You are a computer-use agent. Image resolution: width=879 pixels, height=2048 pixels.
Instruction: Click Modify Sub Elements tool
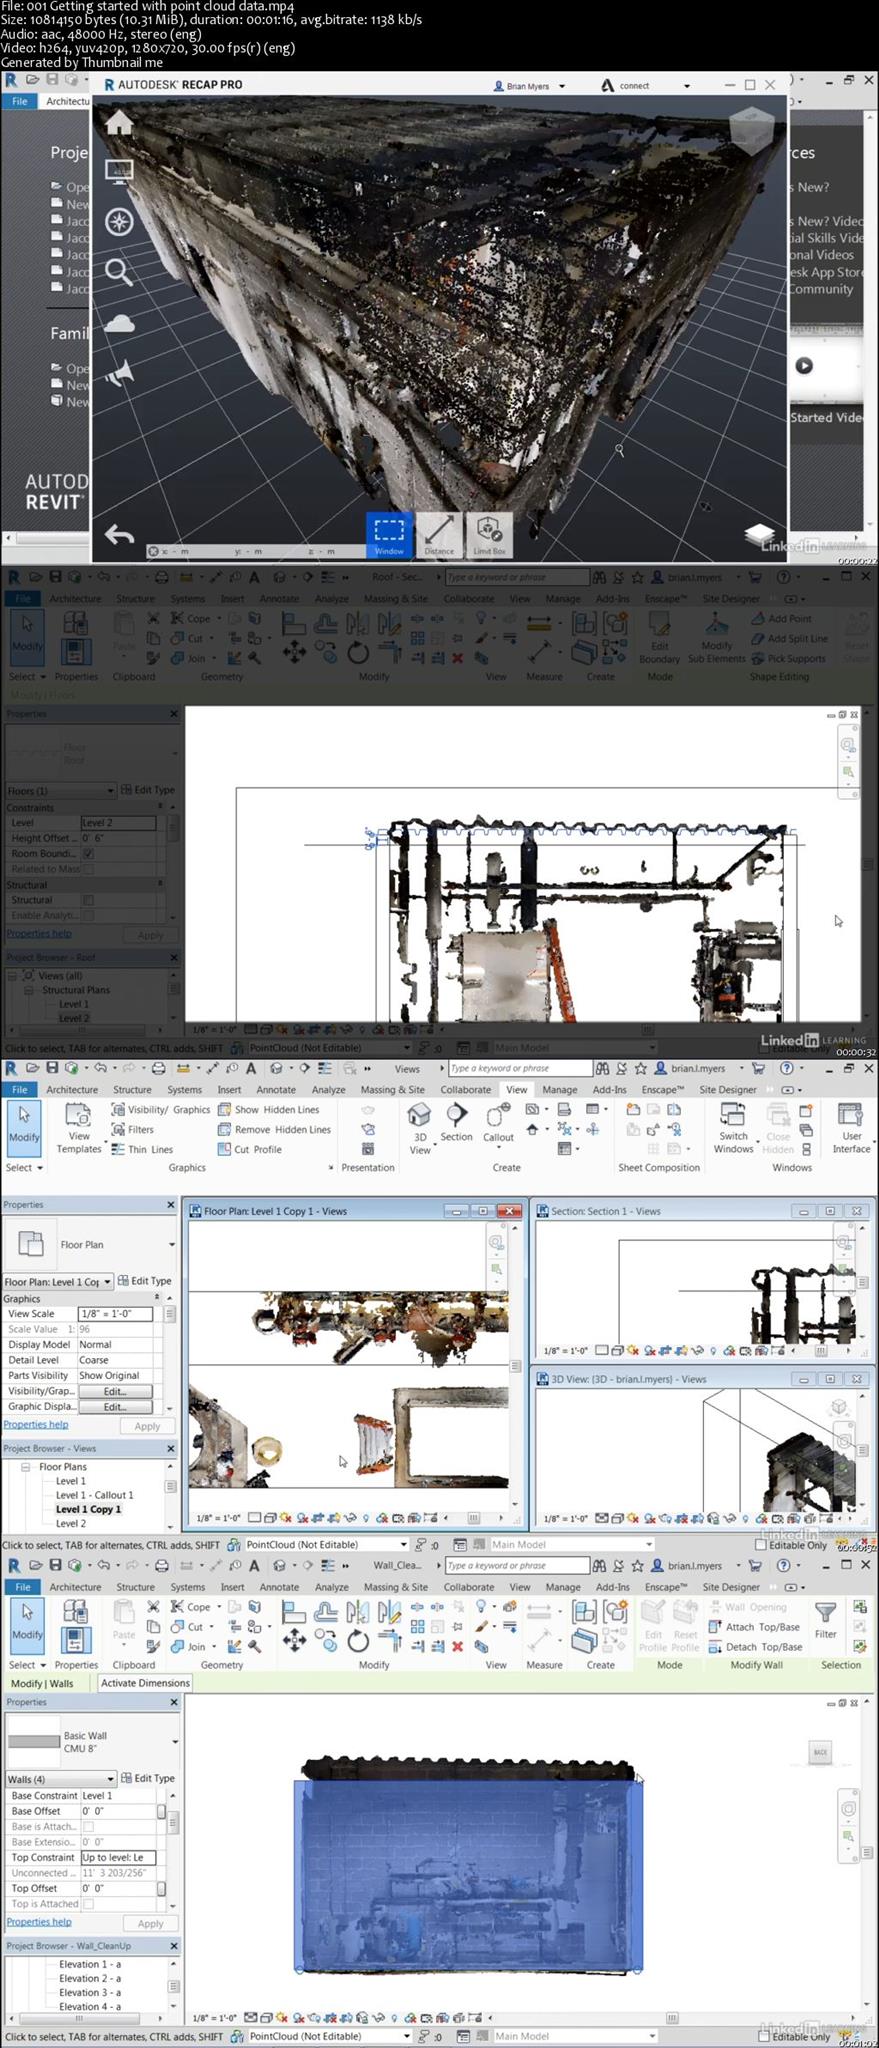pos(716,637)
